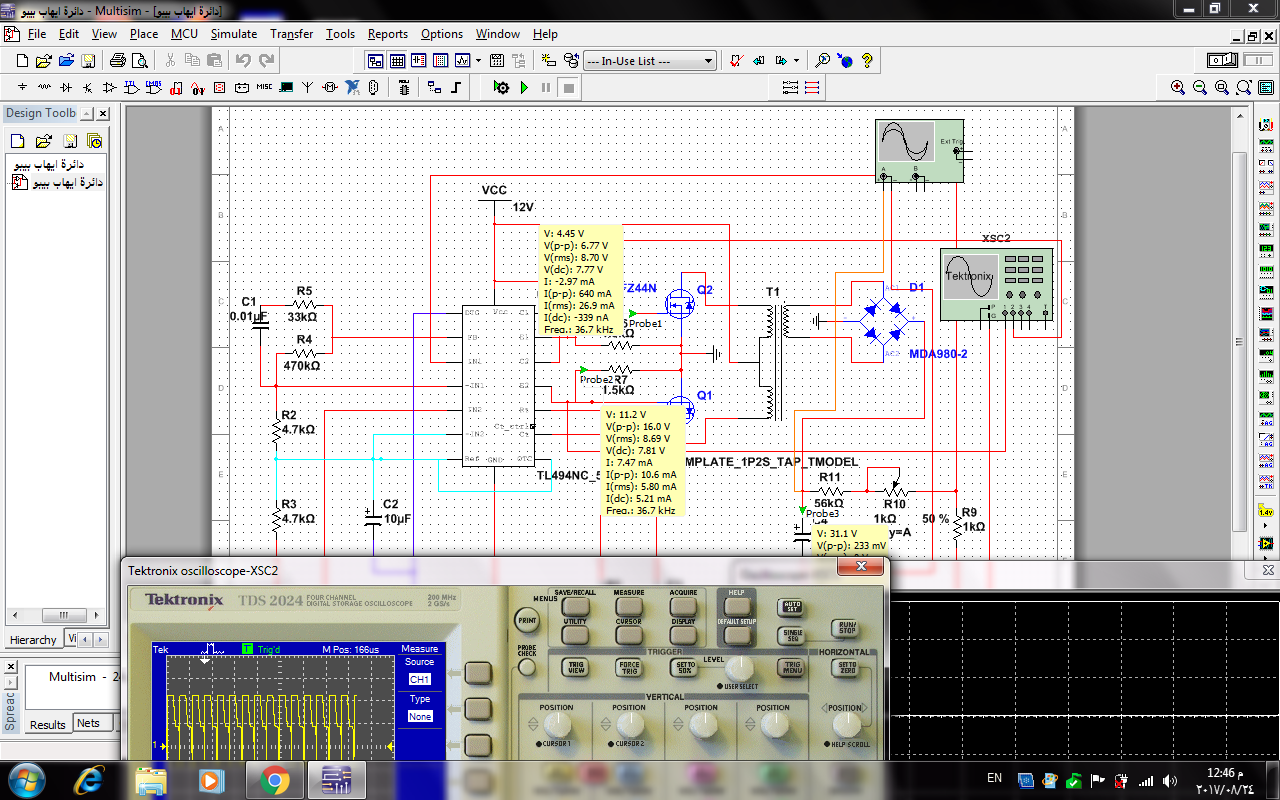1280x800 pixels.
Task: Undo the last action
Action: [x=243, y=61]
